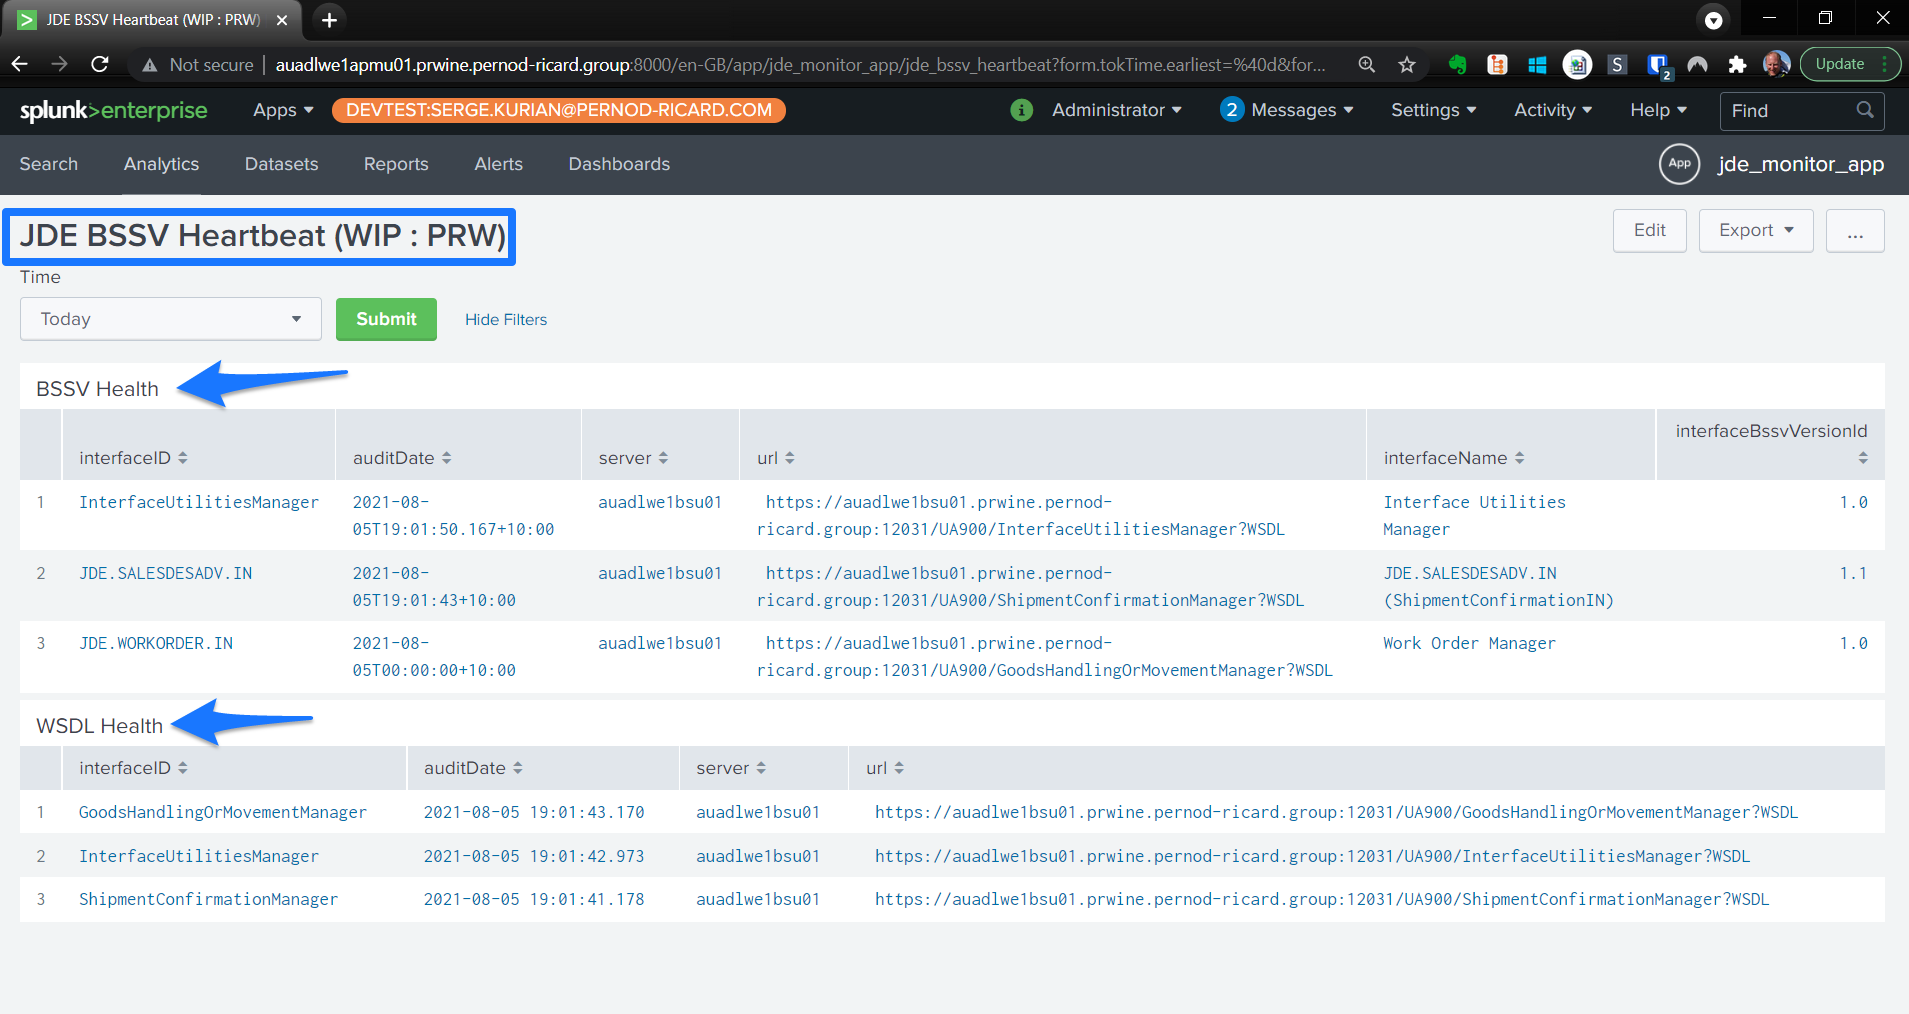Expand the Export dropdown button
This screenshot has height=1014, width=1909.
click(x=1755, y=230)
